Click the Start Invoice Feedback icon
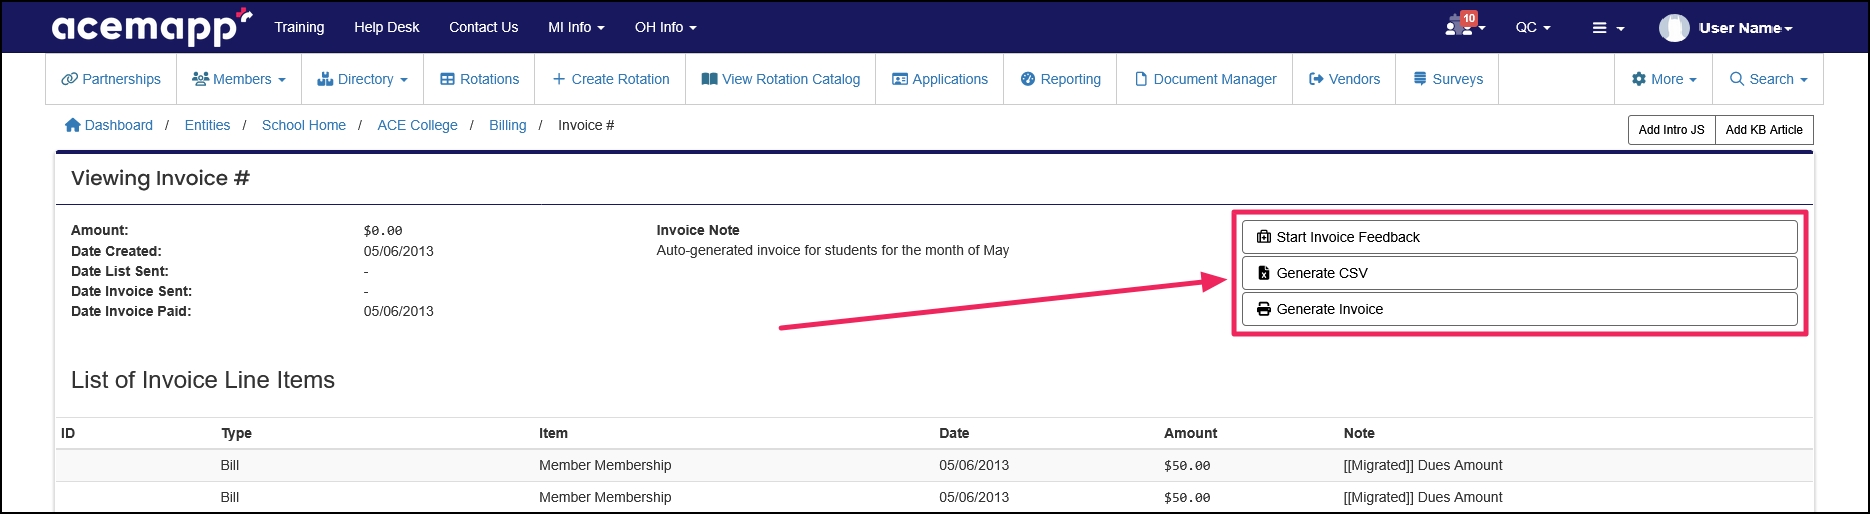Viewport: 1870px width, 514px height. 1264,237
